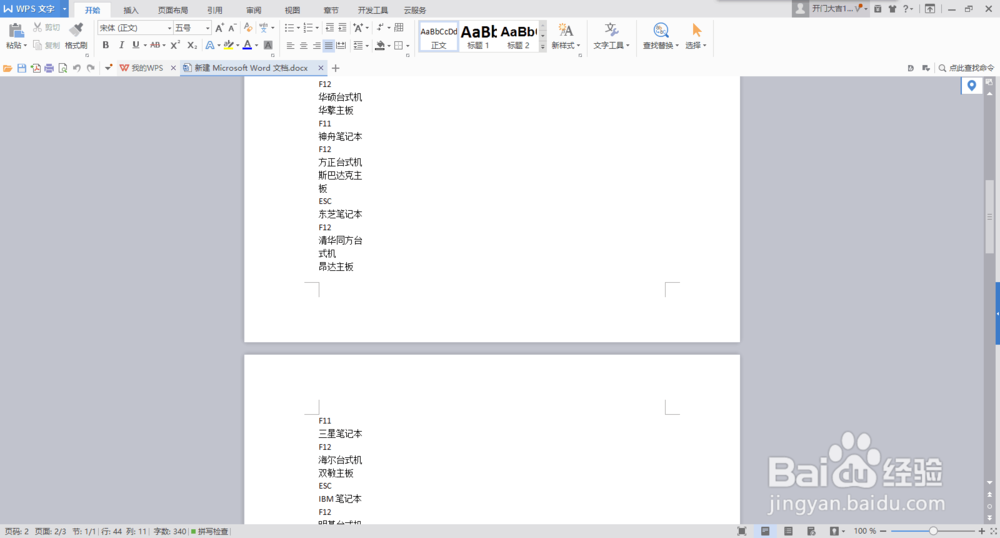Click the print icon
The image size is (1000, 538).
click(x=48, y=68)
